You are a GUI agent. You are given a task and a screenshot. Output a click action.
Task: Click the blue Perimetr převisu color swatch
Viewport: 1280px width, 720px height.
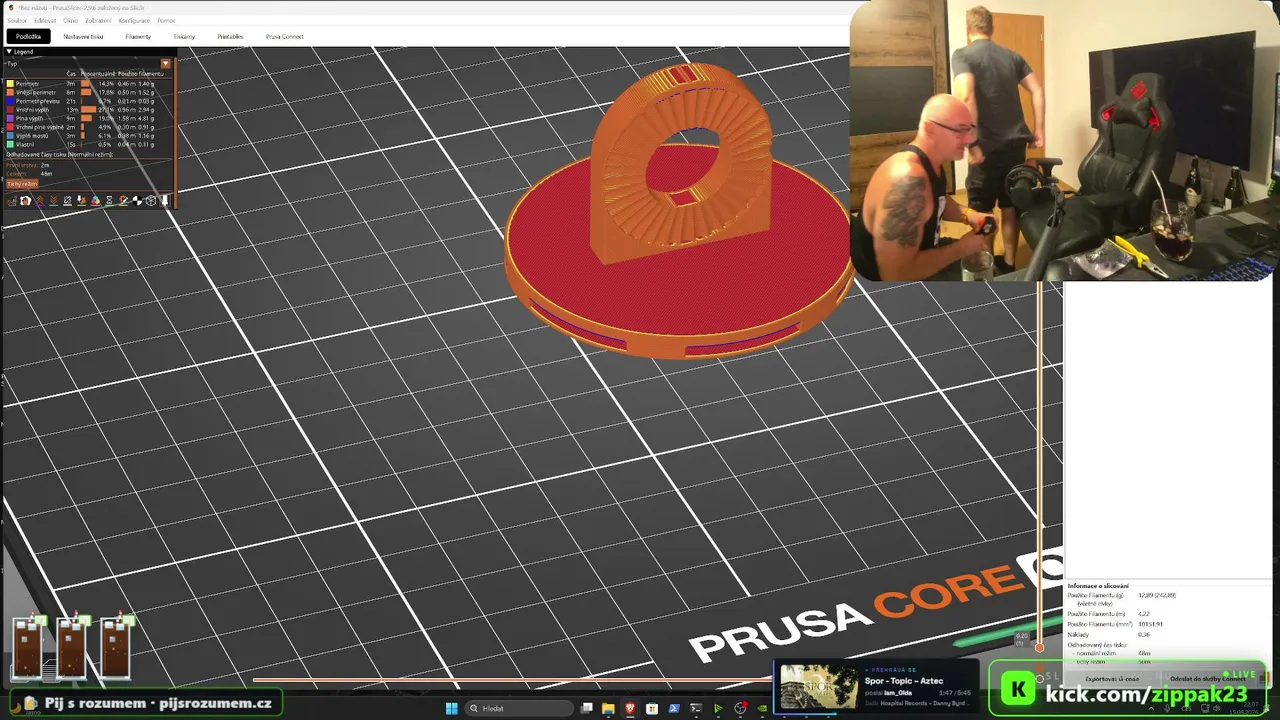pyautogui.click(x=11, y=101)
